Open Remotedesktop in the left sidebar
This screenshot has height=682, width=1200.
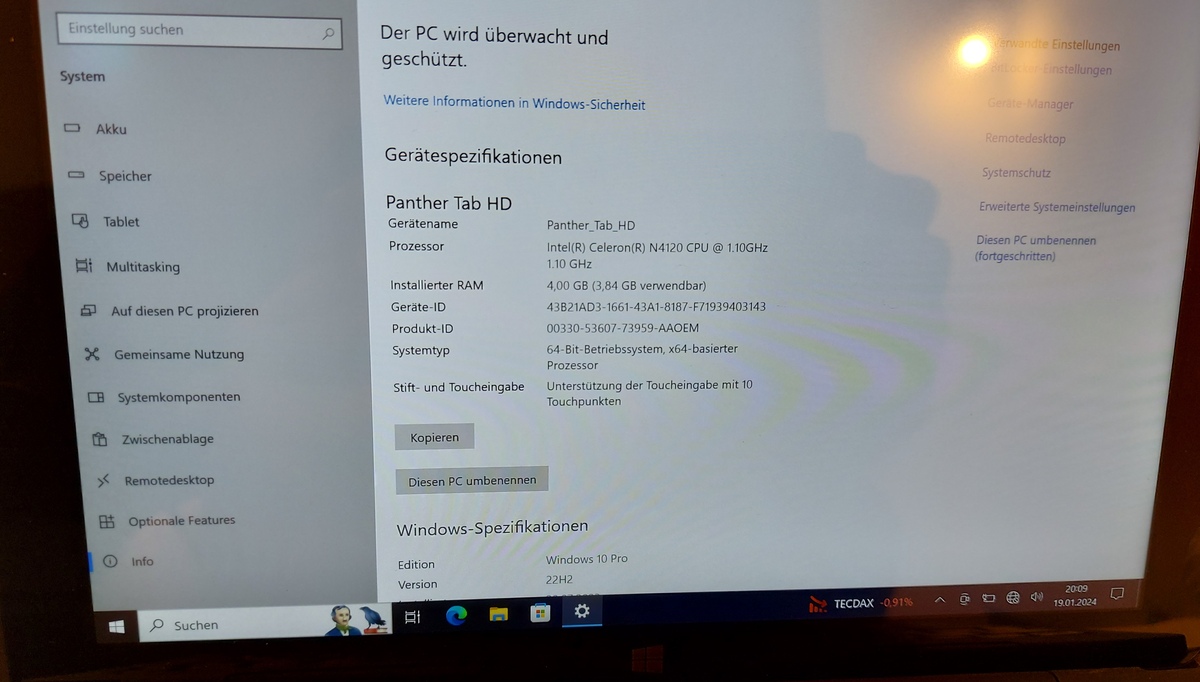[x=157, y=480]
